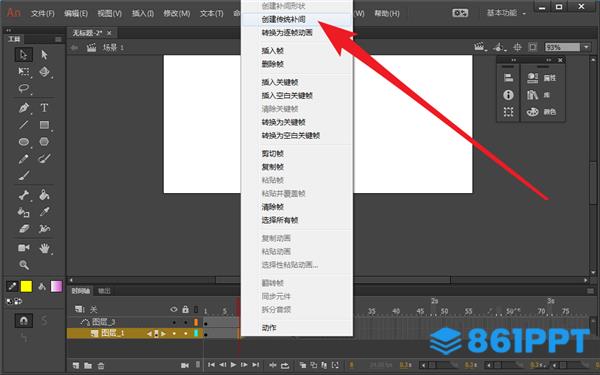Click the new folder icon in timeline

(88, 365)
